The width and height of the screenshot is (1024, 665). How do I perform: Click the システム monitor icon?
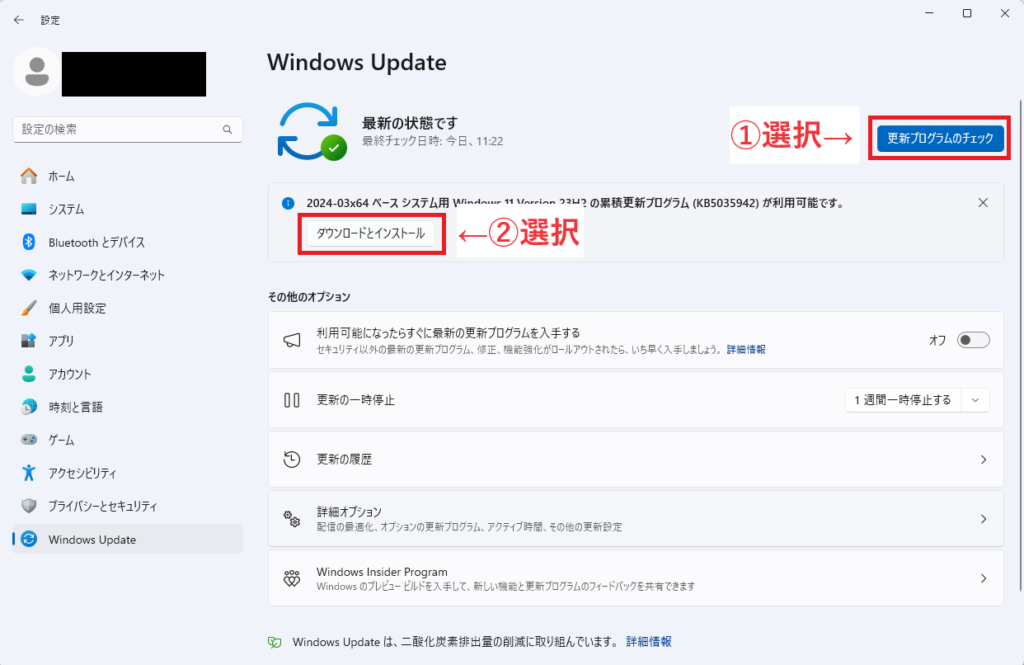pyautogui.click(x=29, y=209)
